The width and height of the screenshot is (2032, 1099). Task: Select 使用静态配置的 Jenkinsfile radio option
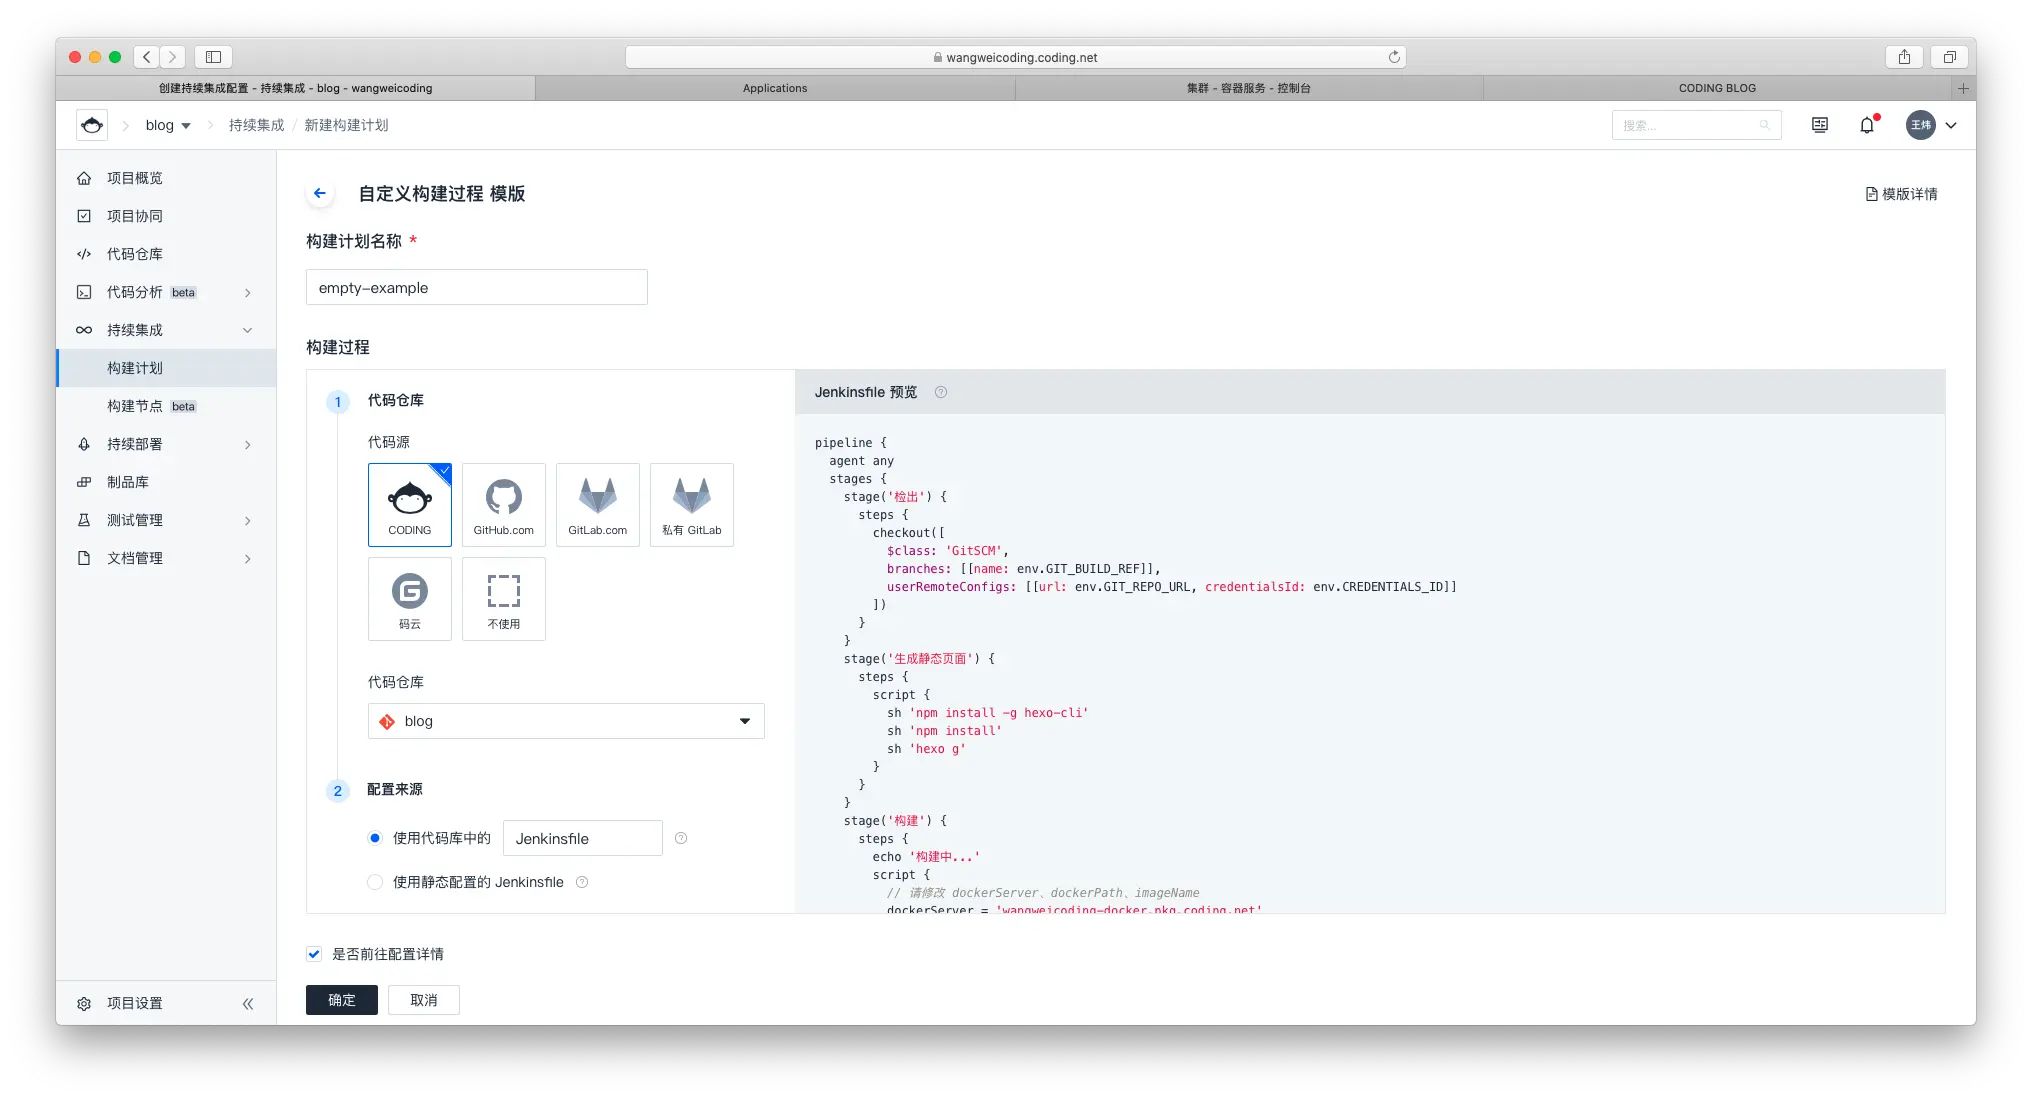click(375, 882)
